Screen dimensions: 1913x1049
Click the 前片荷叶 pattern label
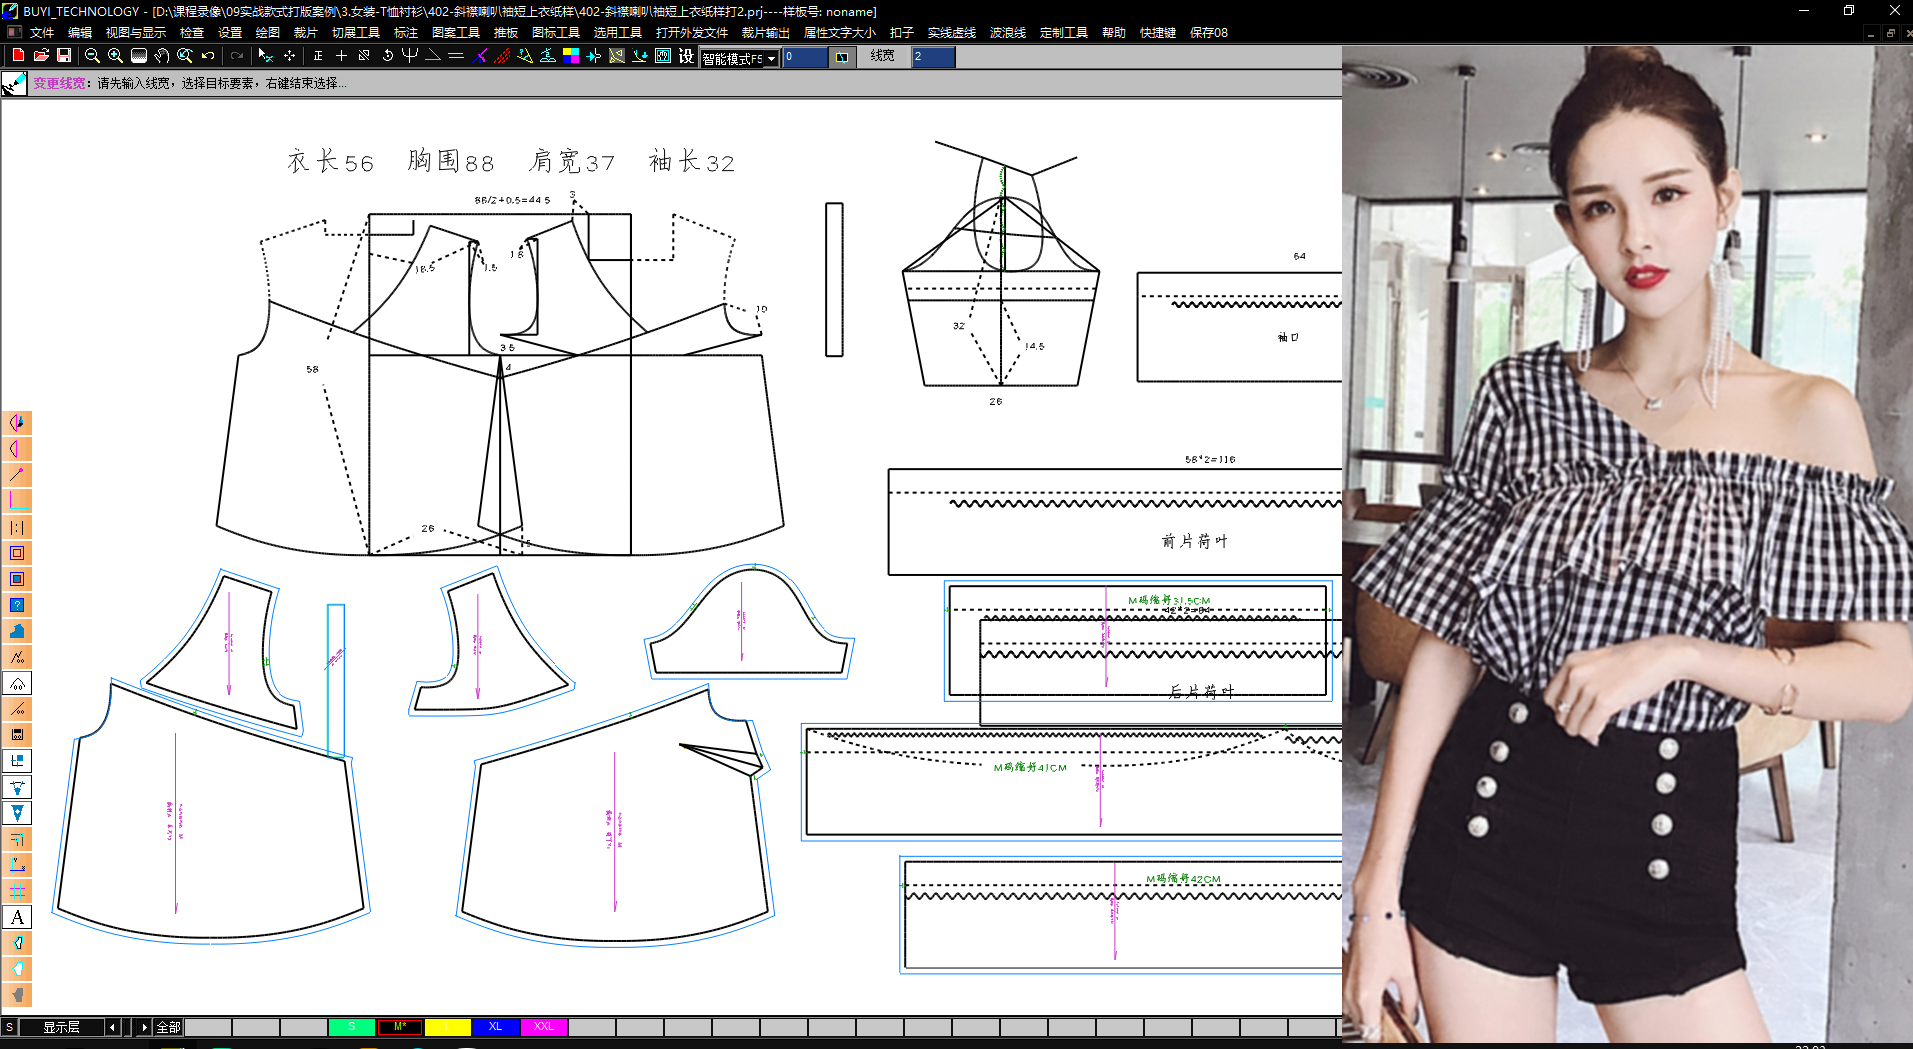pos(1194,541)
